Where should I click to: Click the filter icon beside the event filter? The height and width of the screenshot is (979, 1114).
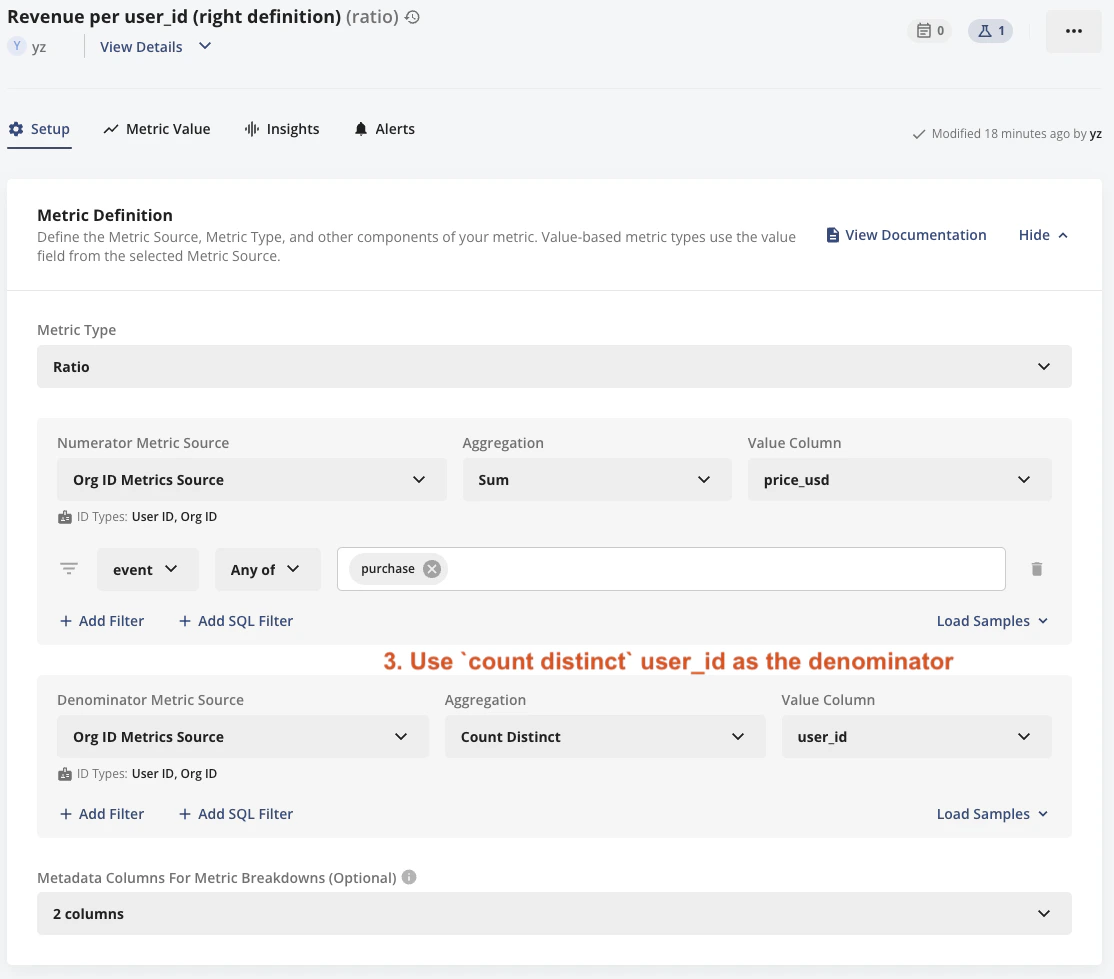click(69, 568)
